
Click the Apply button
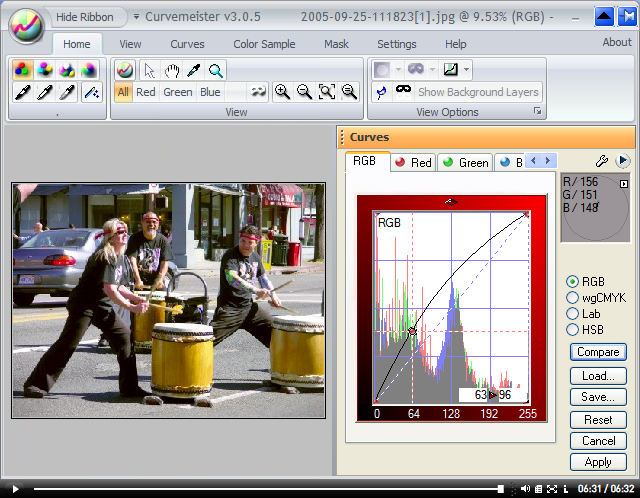click(598, 462)
